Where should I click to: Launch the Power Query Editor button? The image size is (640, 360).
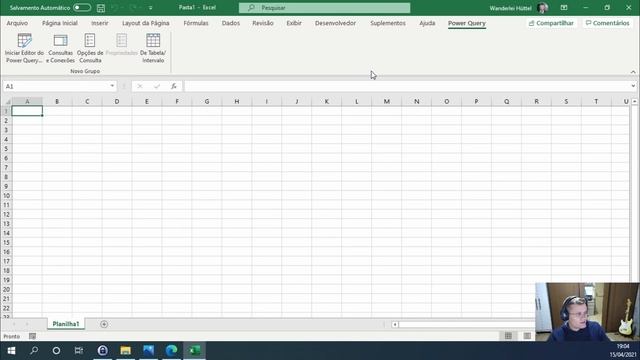click(24, 48)
